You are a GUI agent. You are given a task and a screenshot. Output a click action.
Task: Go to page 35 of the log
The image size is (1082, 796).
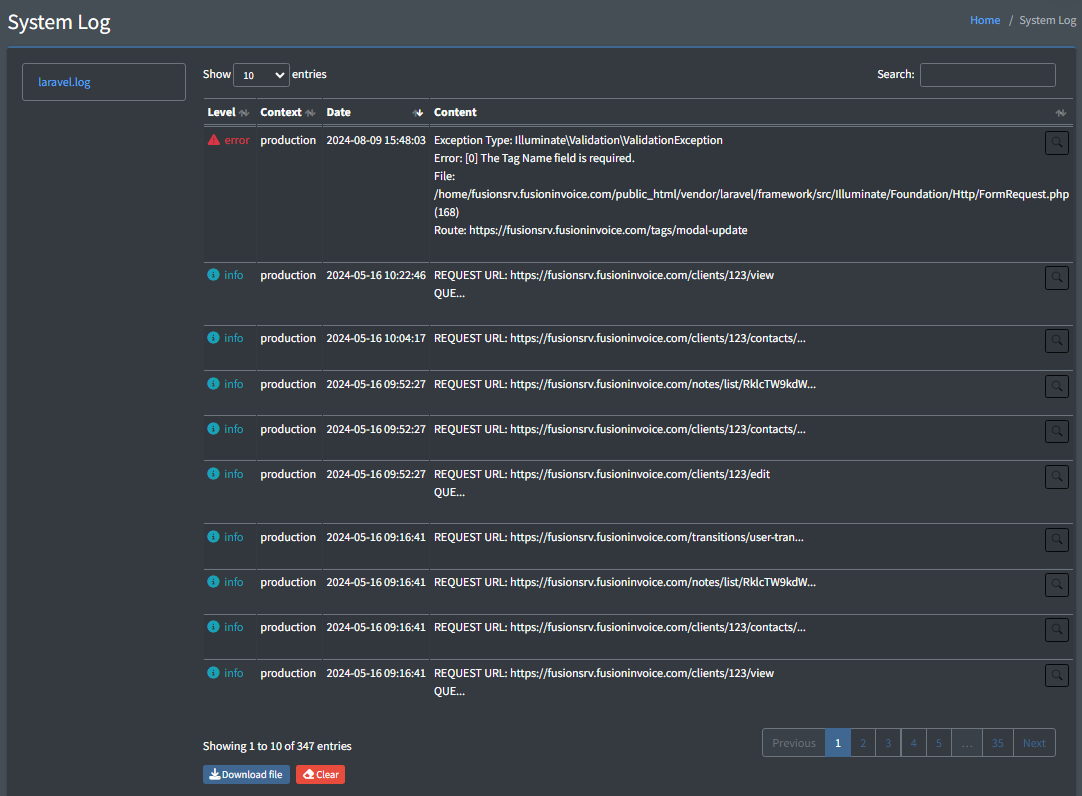pos(997,742)
